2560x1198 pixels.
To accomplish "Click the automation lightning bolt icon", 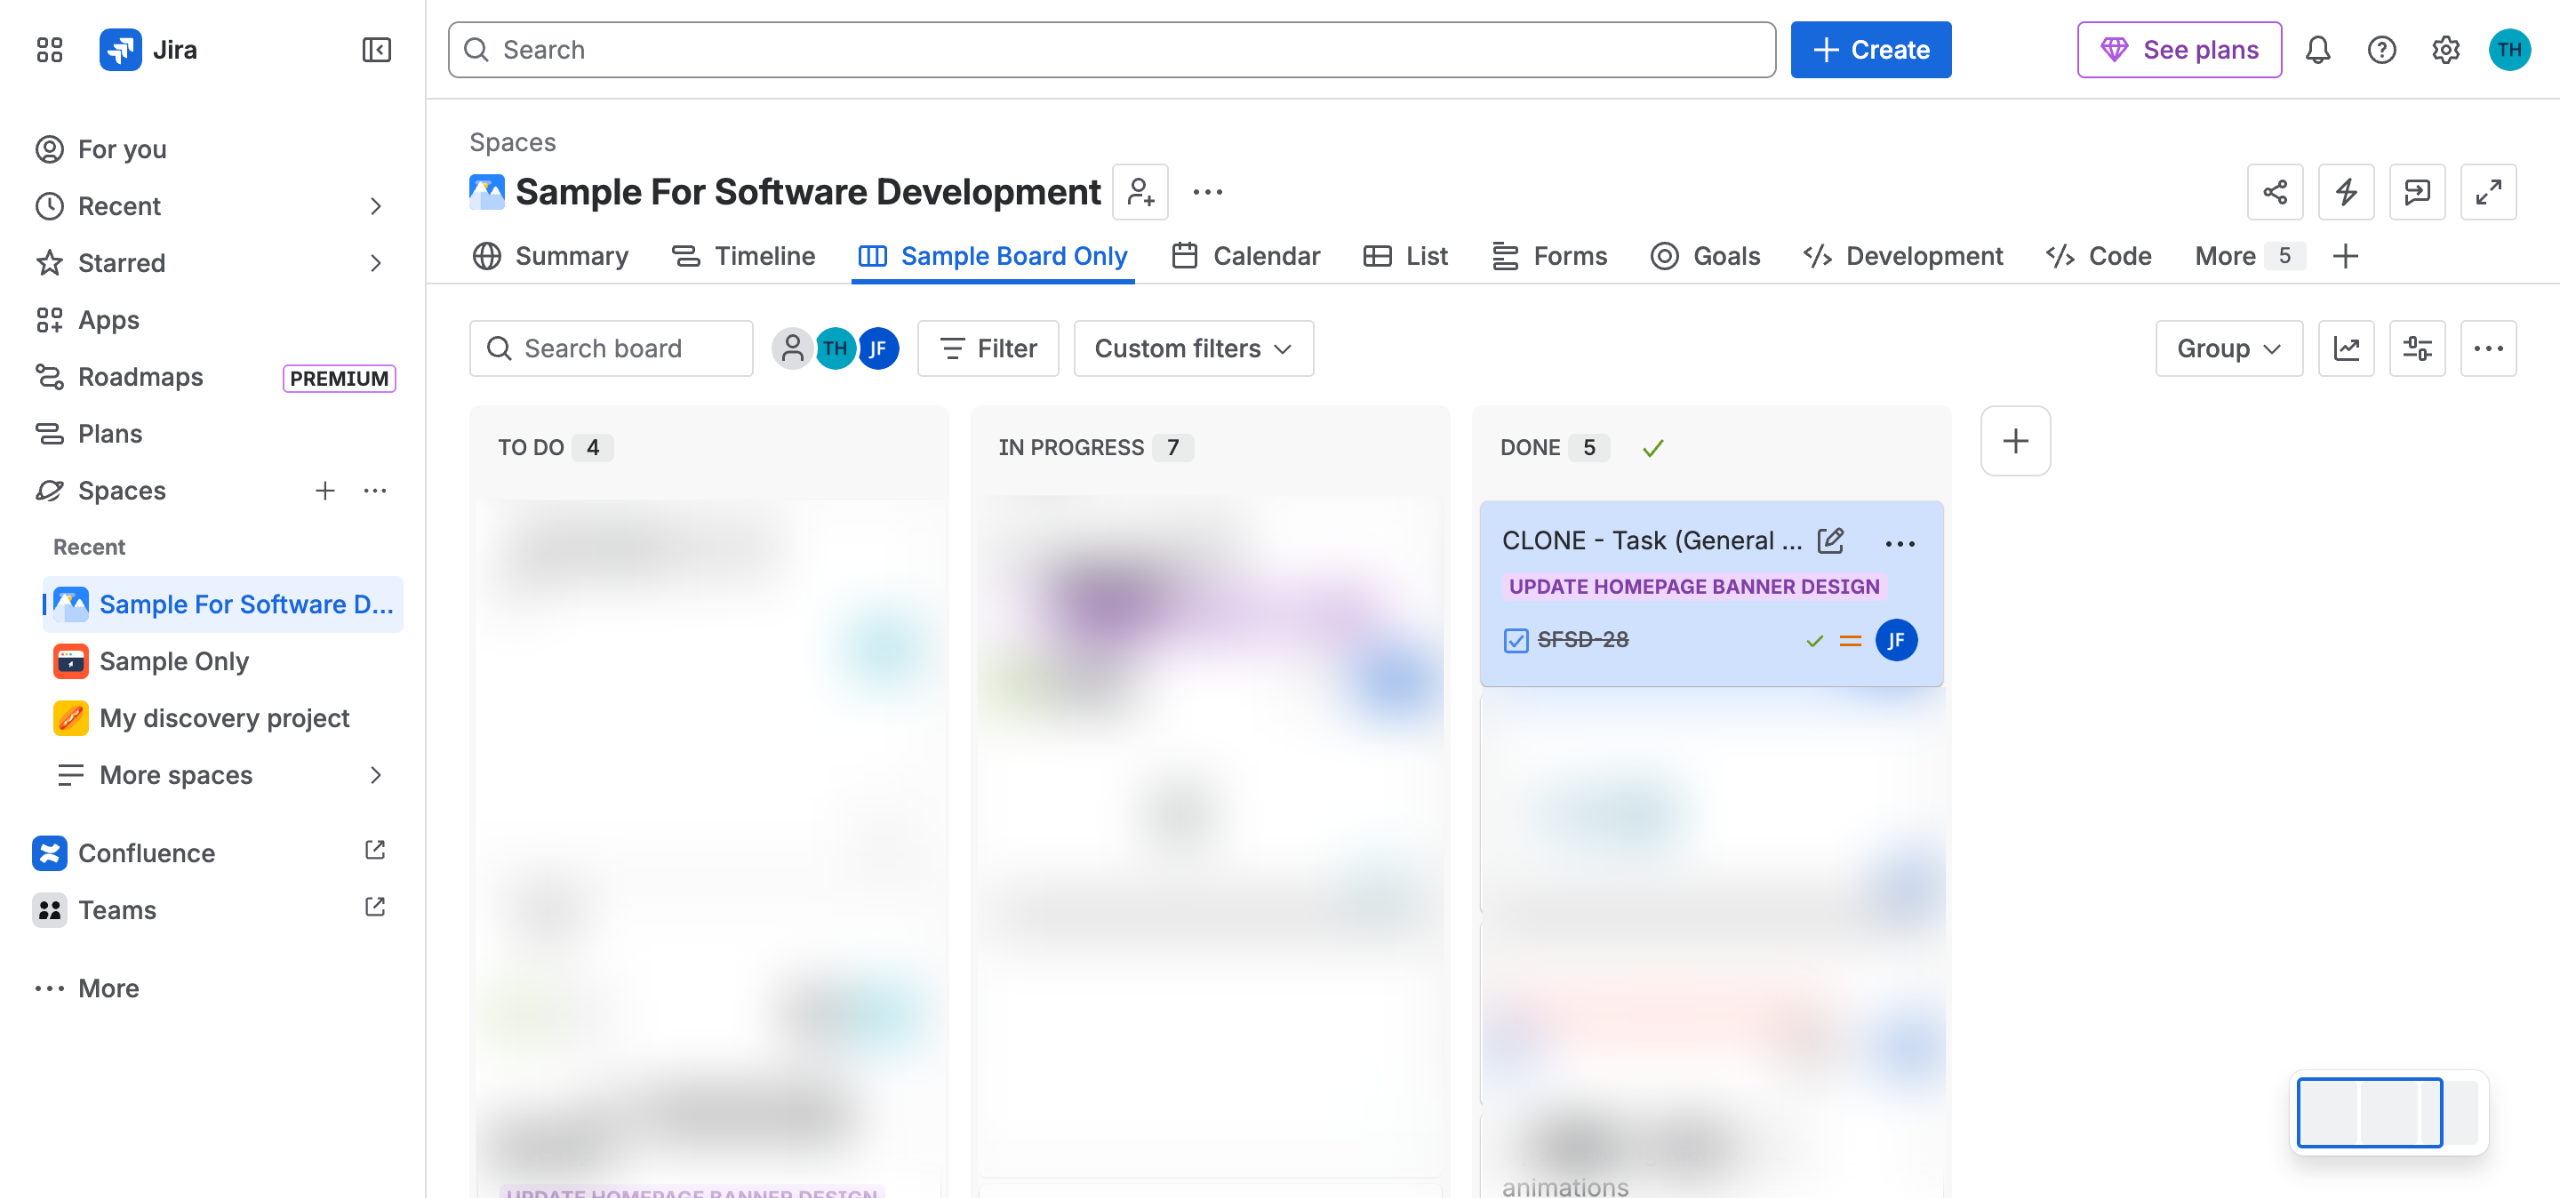I will [2346, 192].
